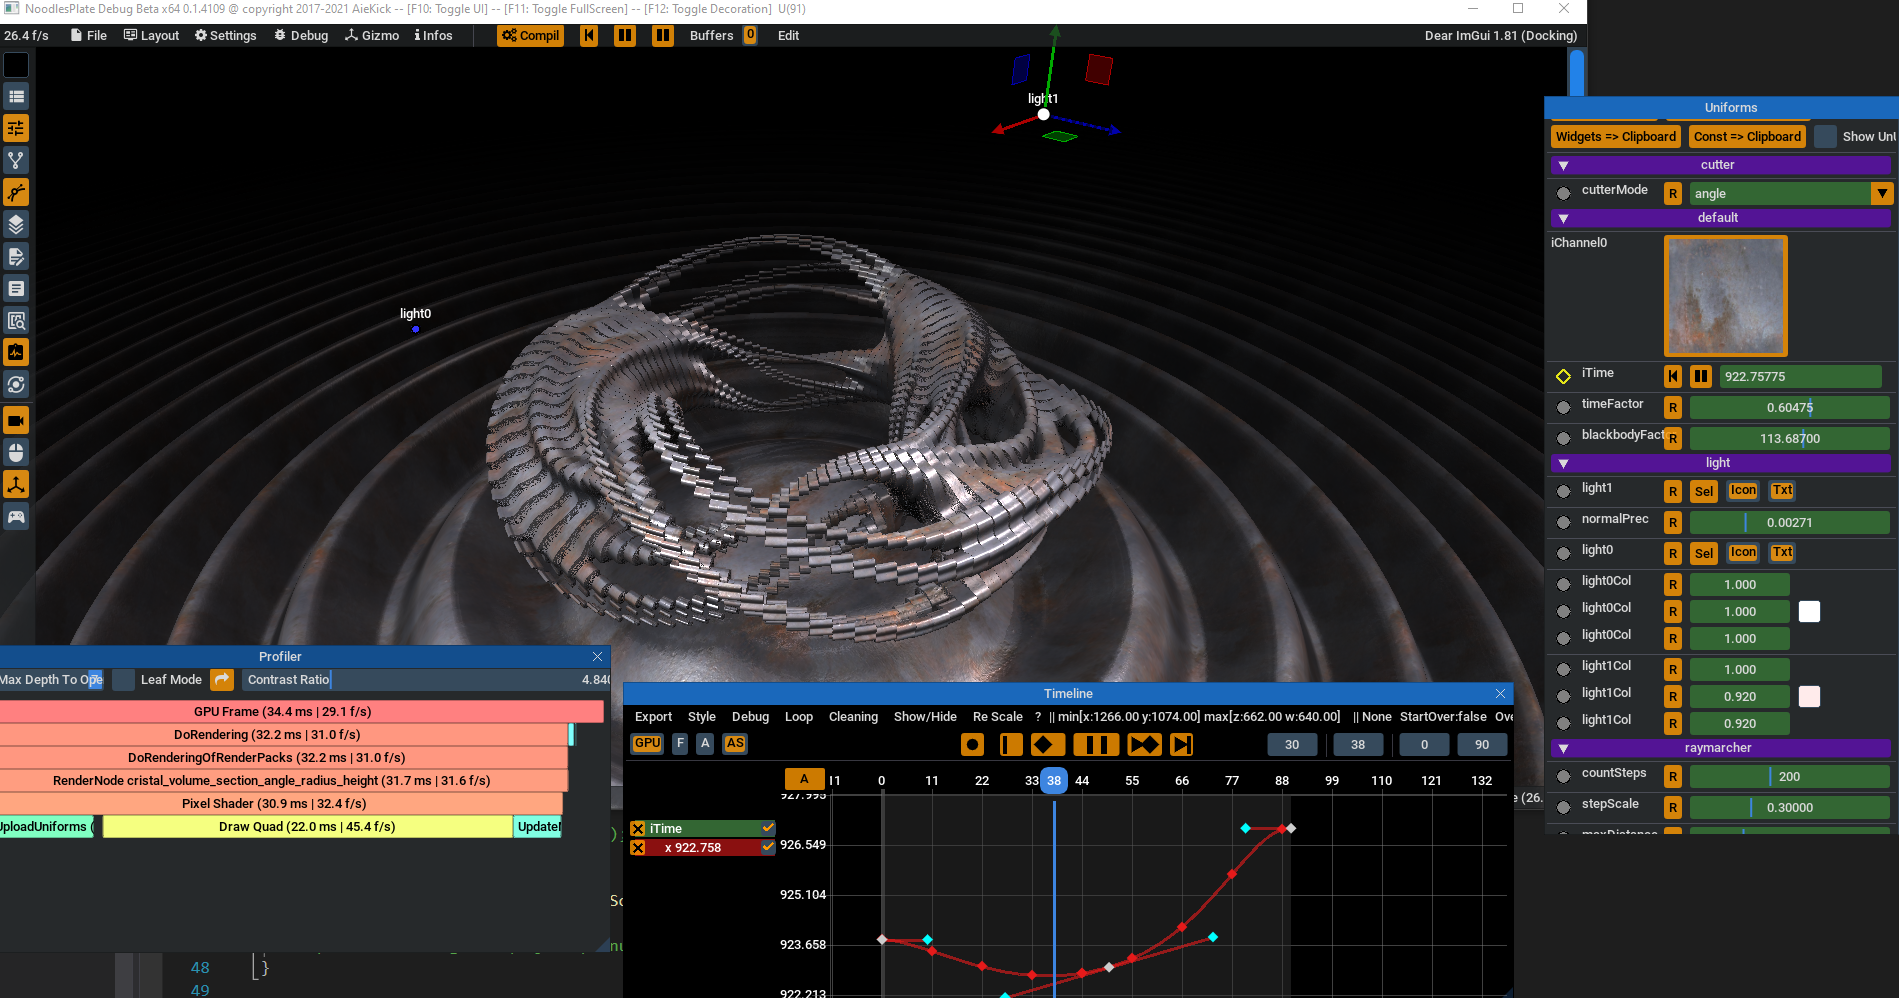
Task: Click the Sel button for light1
Action: click(x=1704, y=492)
